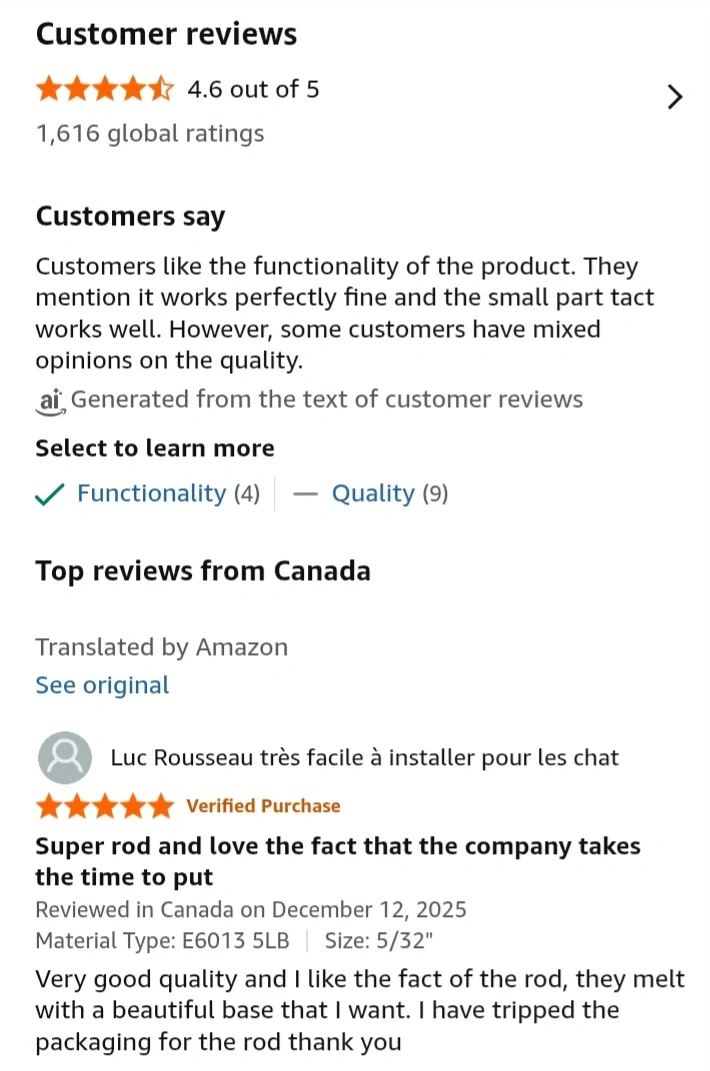Open the 1,616 global ratings count
Viewport: 710px width, 1071px height.
(150, 134)
